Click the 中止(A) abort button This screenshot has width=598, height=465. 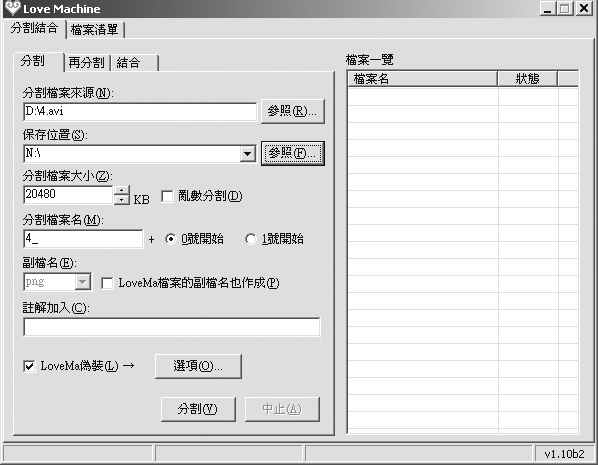pyautogui.click(x=282, y=409)
